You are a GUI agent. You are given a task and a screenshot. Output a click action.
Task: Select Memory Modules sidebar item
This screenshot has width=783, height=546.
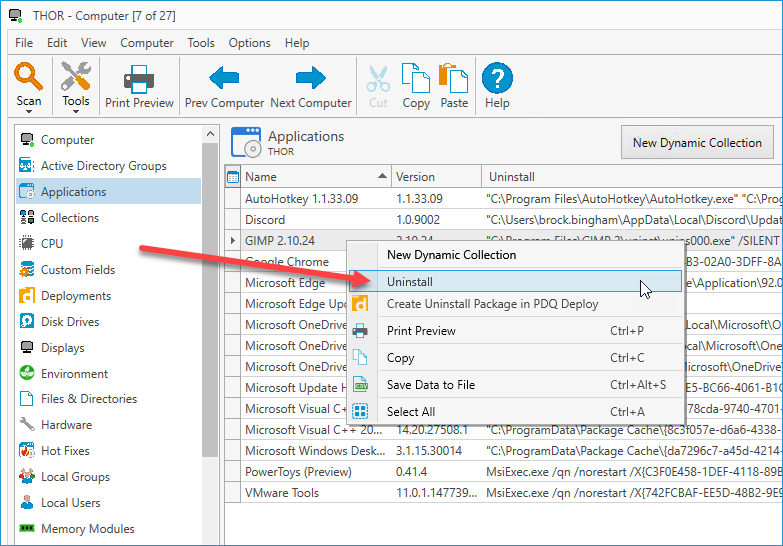tap(108, 529)
